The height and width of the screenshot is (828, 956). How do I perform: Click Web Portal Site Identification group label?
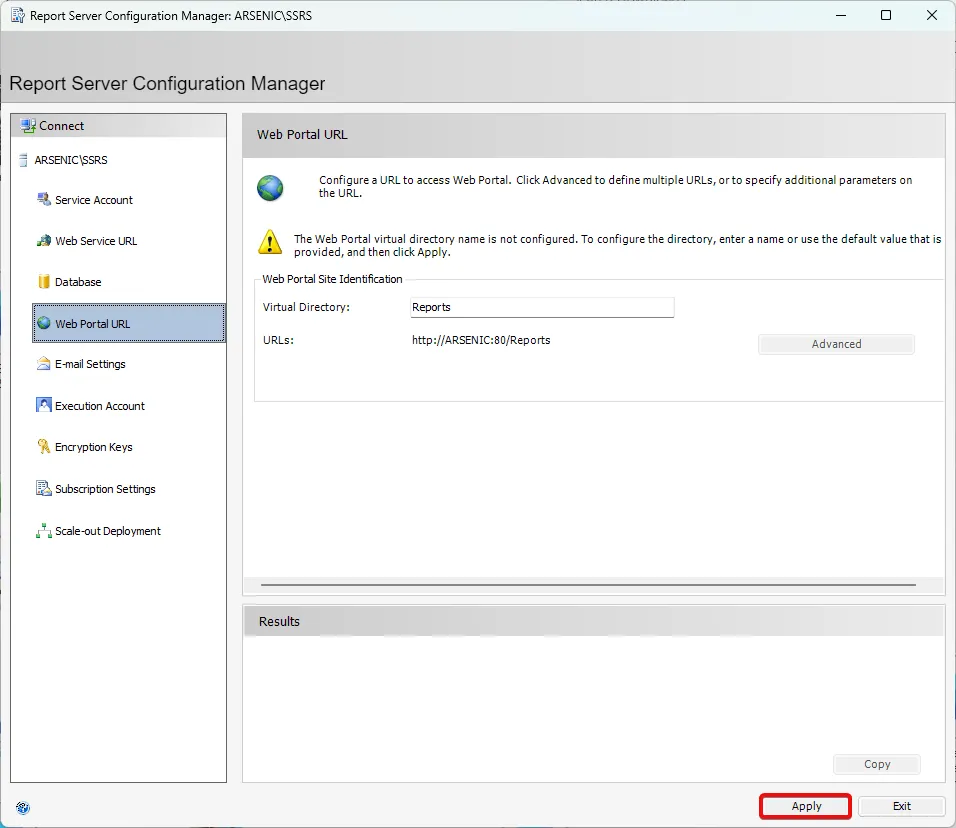pos(332,279)
